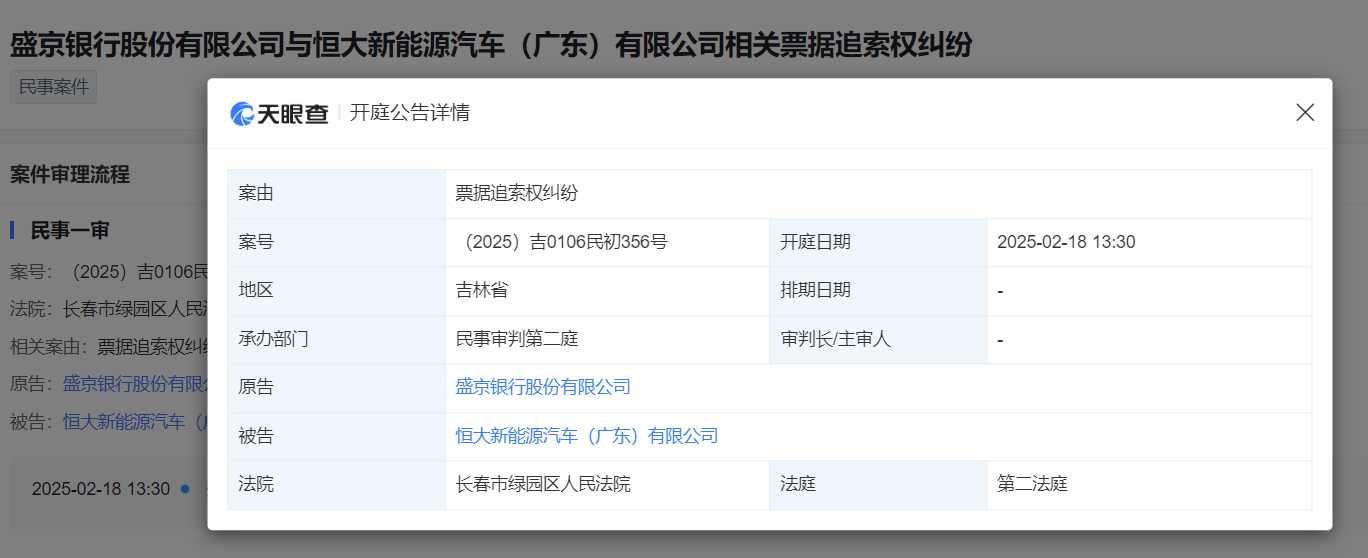Image resolution: width=1368 pixels, height=558 pixels.
Task: Click the page title 盛京银行股份有限公司与恒大新能源汽车 dispute
Action: coord(491,44)
